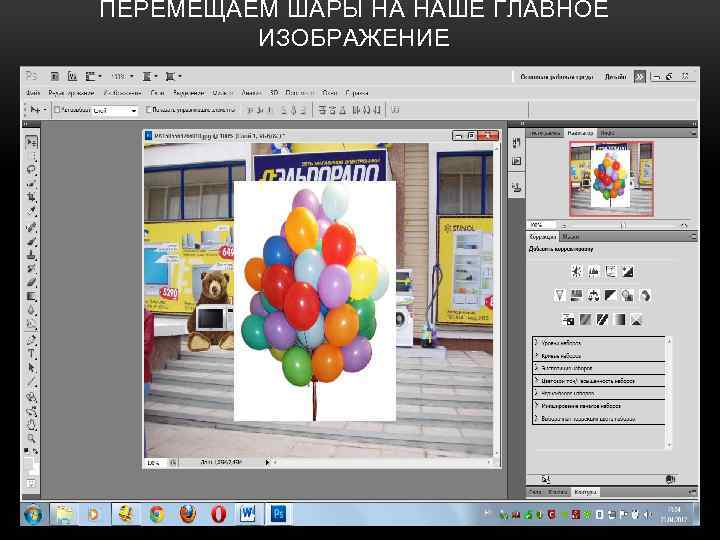Click the Navigator zoom slider handle

(623, 225)
